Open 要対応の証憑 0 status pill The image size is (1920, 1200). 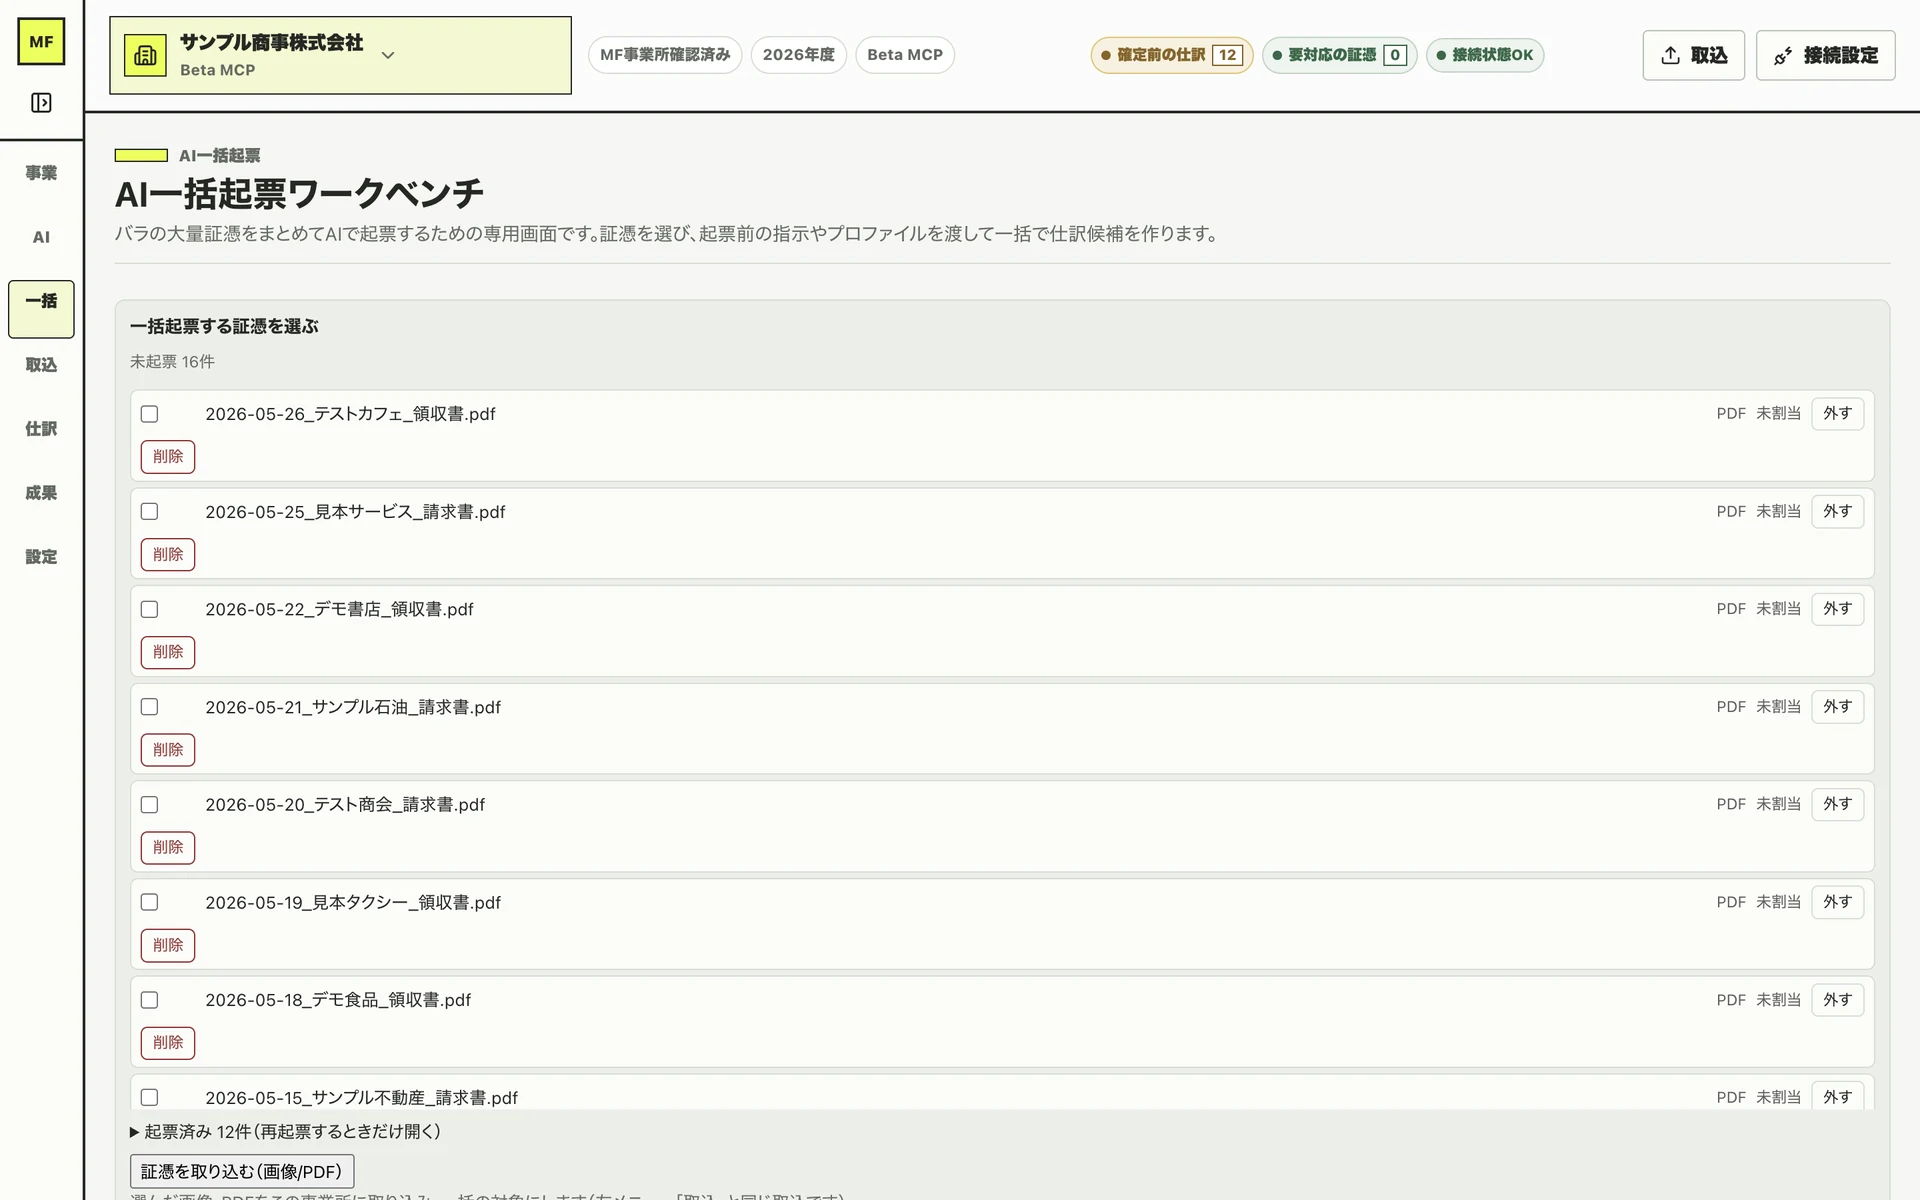[1339, 55]
